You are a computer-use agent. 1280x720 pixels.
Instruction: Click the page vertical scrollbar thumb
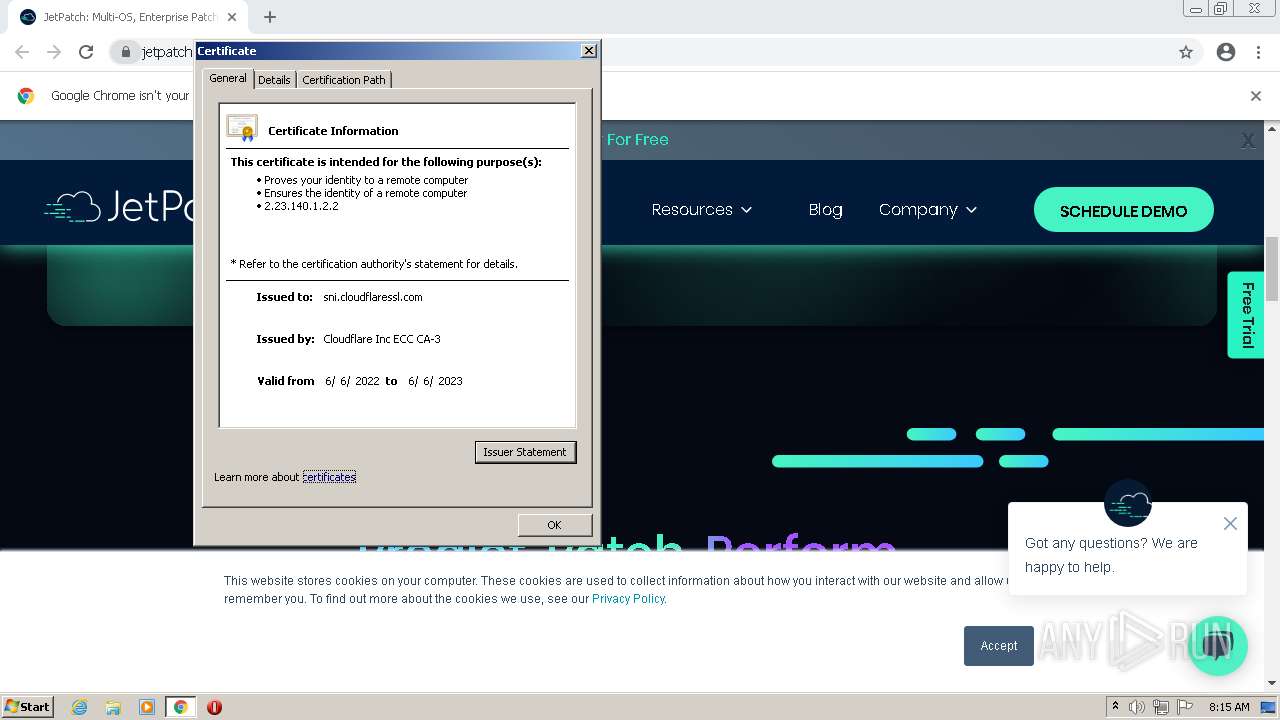(1272, 268)
